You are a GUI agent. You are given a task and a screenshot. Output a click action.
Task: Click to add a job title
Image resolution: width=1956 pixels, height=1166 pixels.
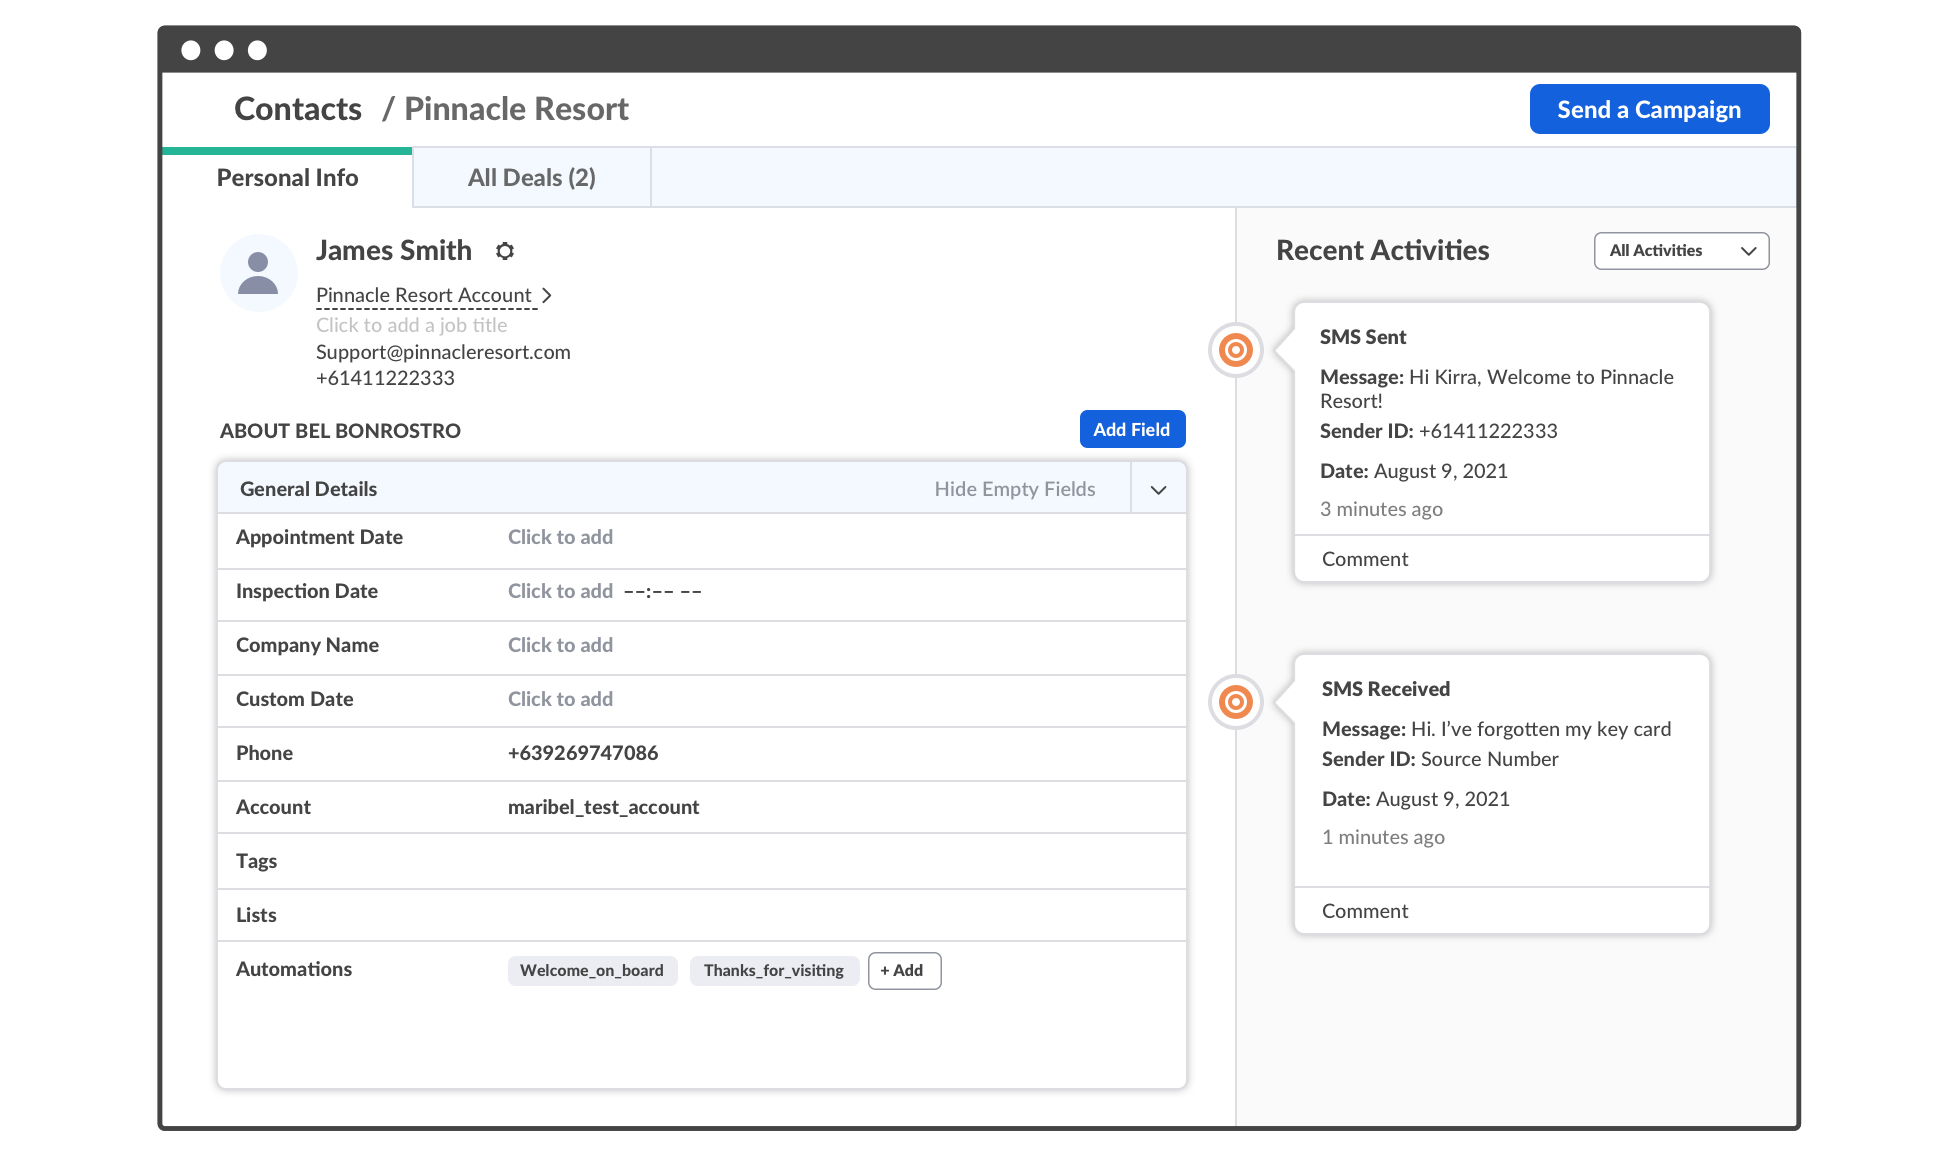411,325
